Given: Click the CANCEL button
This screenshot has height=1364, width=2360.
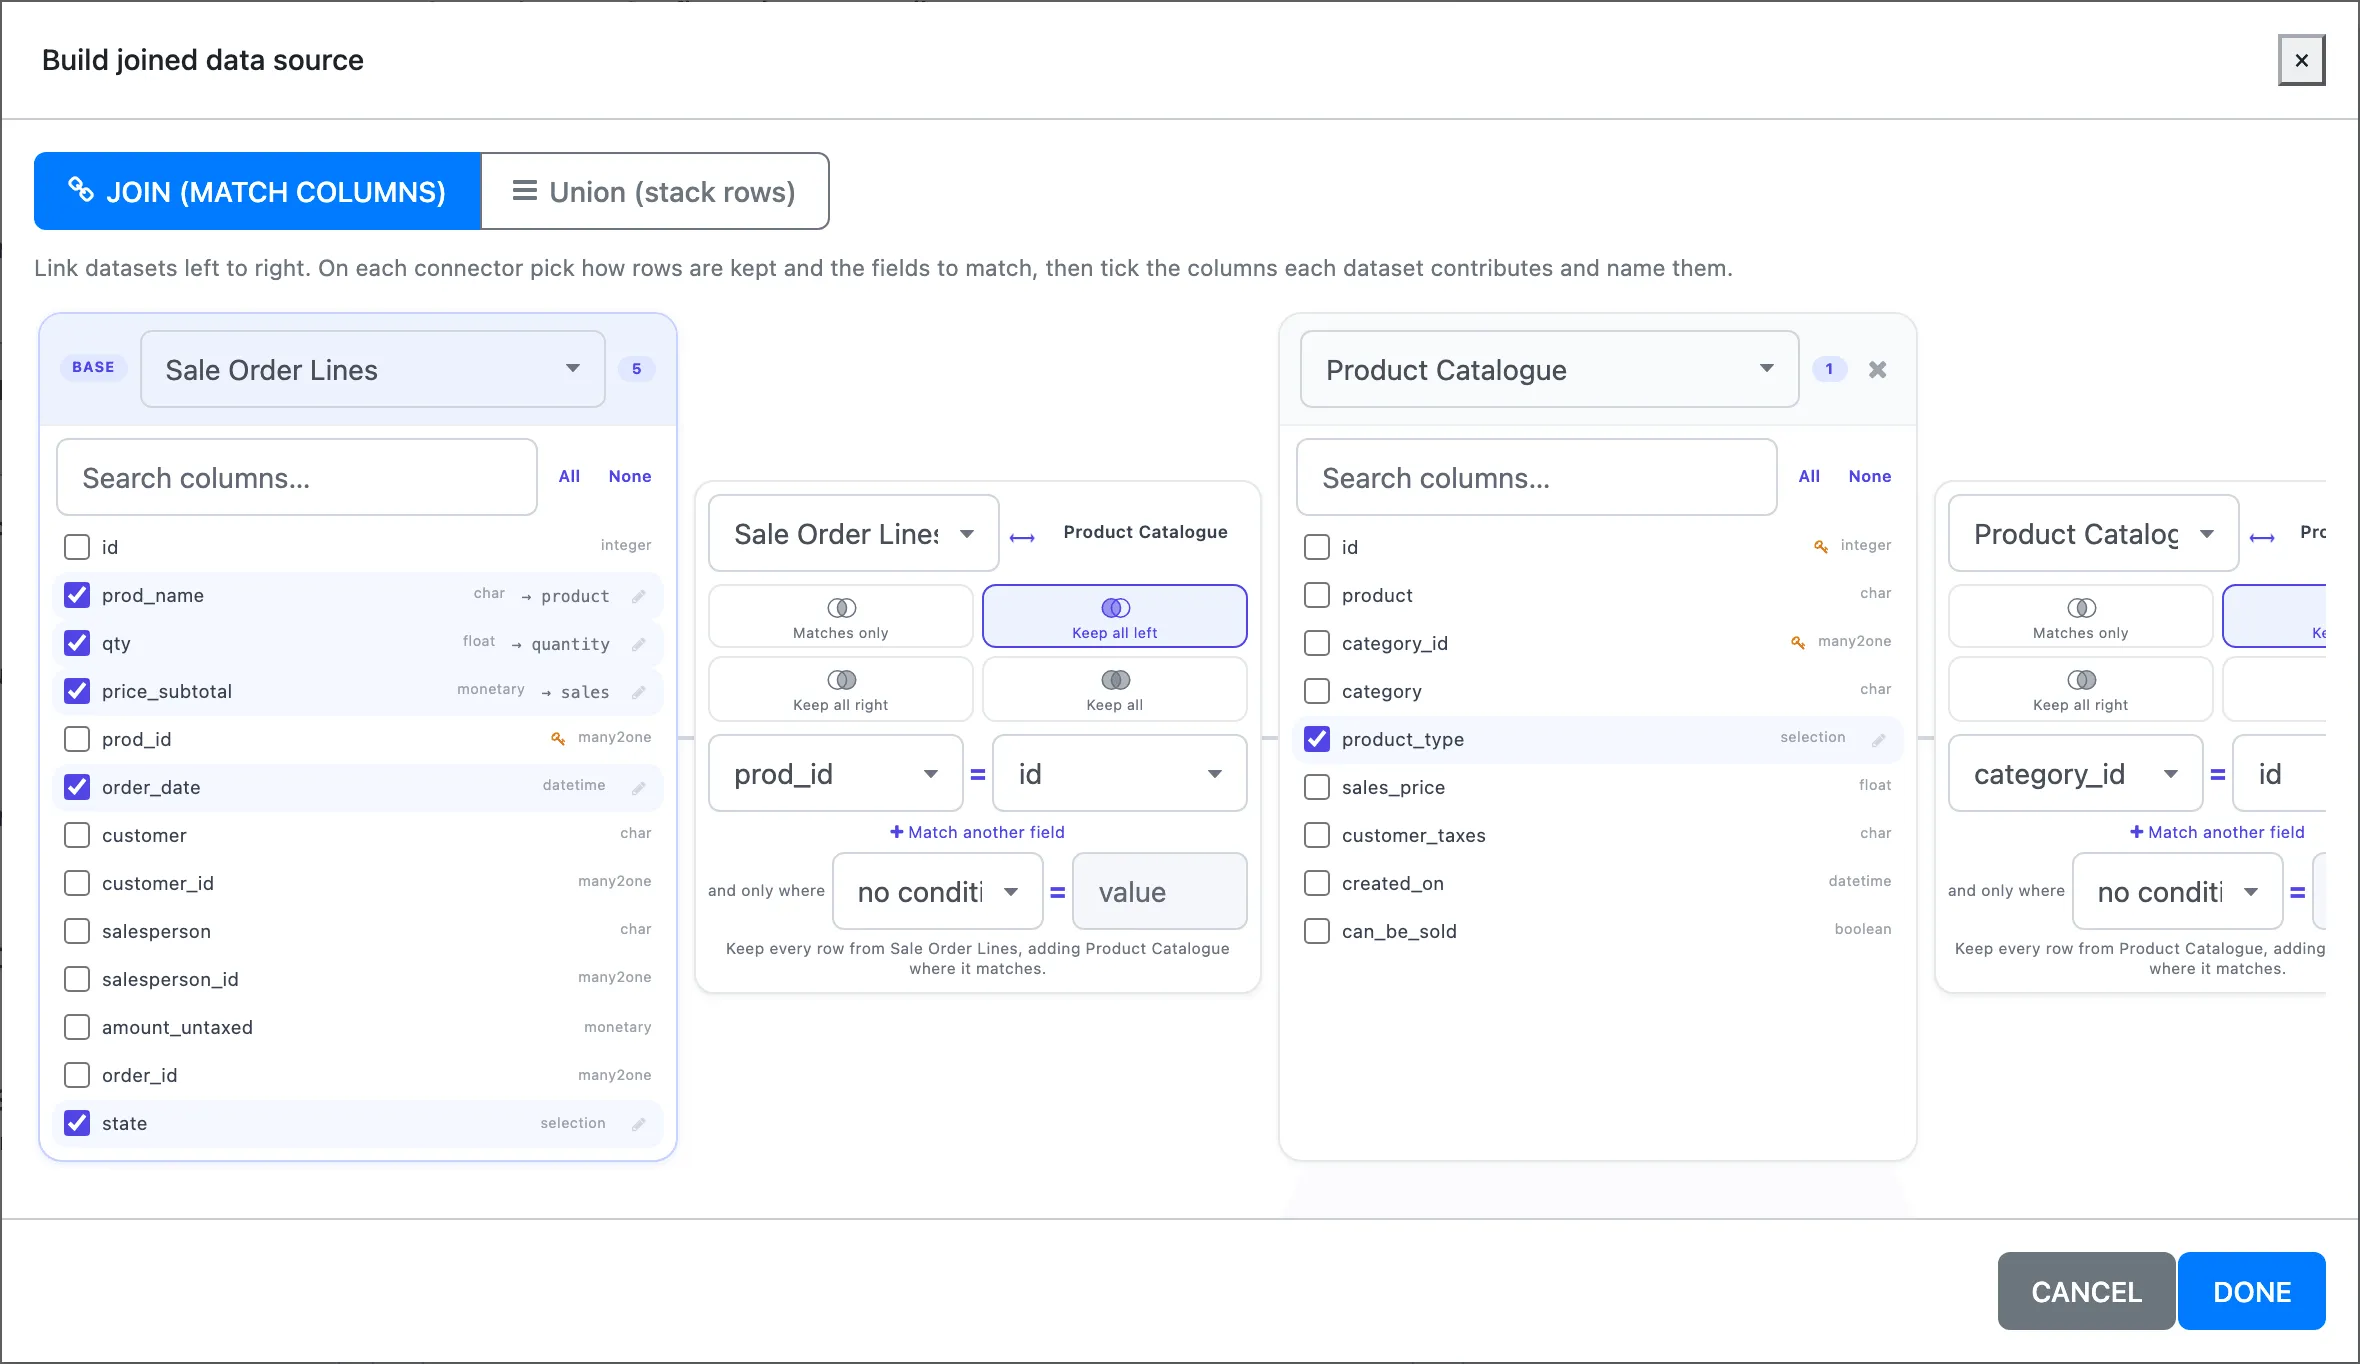Looking at the screenshot, I should coord(2086,1291).
